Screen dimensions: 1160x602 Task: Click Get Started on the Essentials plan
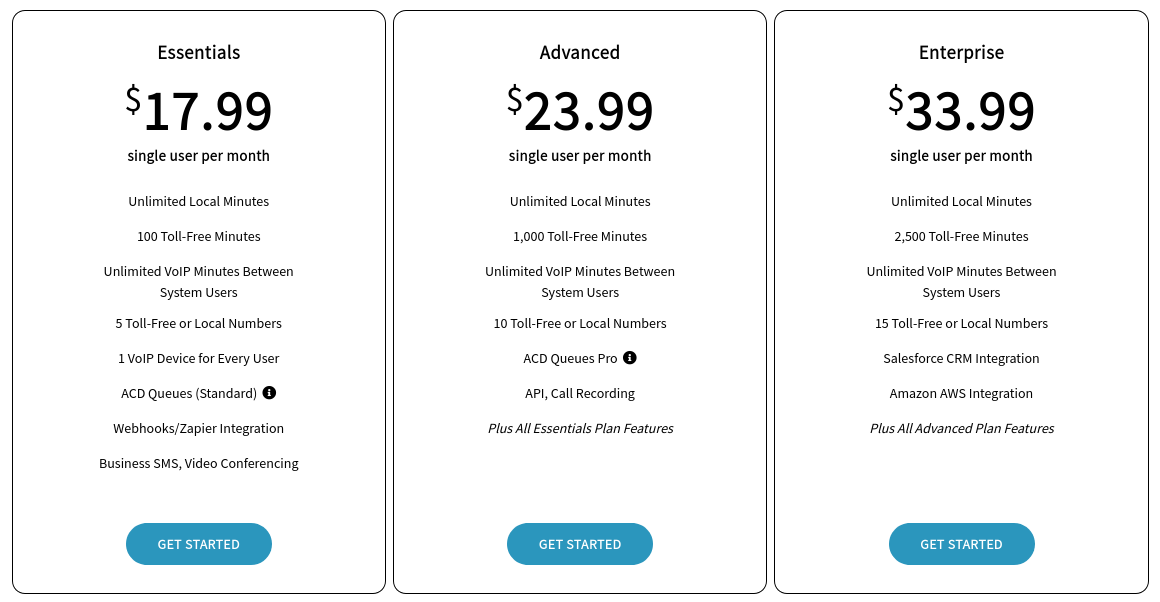pyautogui.click(x=199, y=544)
